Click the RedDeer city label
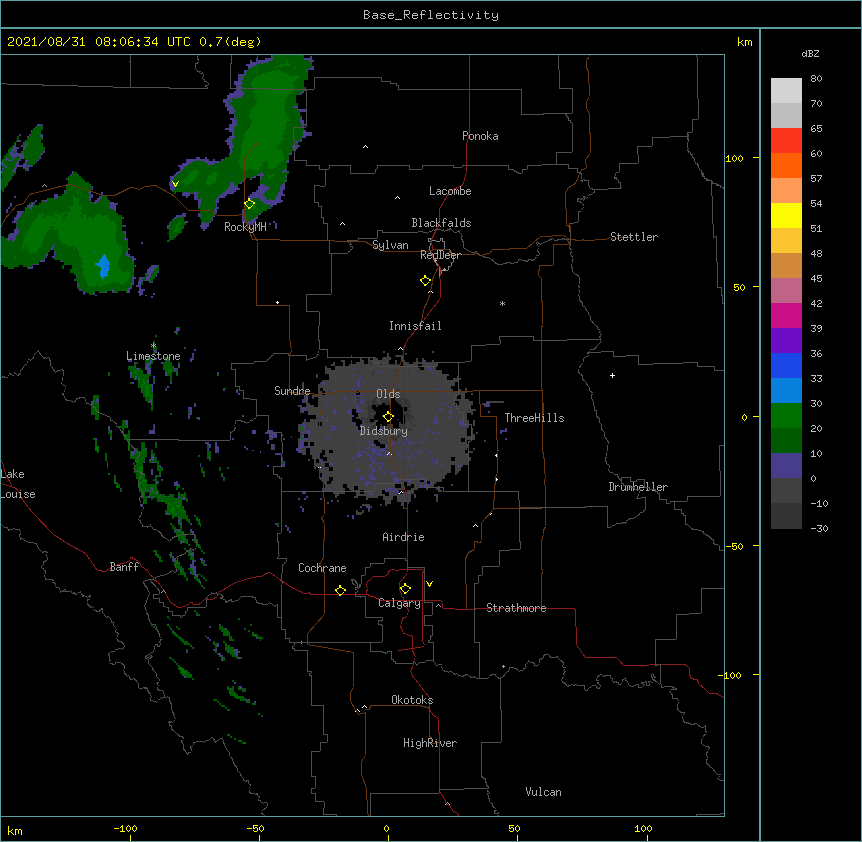862x842 pixels. coord(440,255)
